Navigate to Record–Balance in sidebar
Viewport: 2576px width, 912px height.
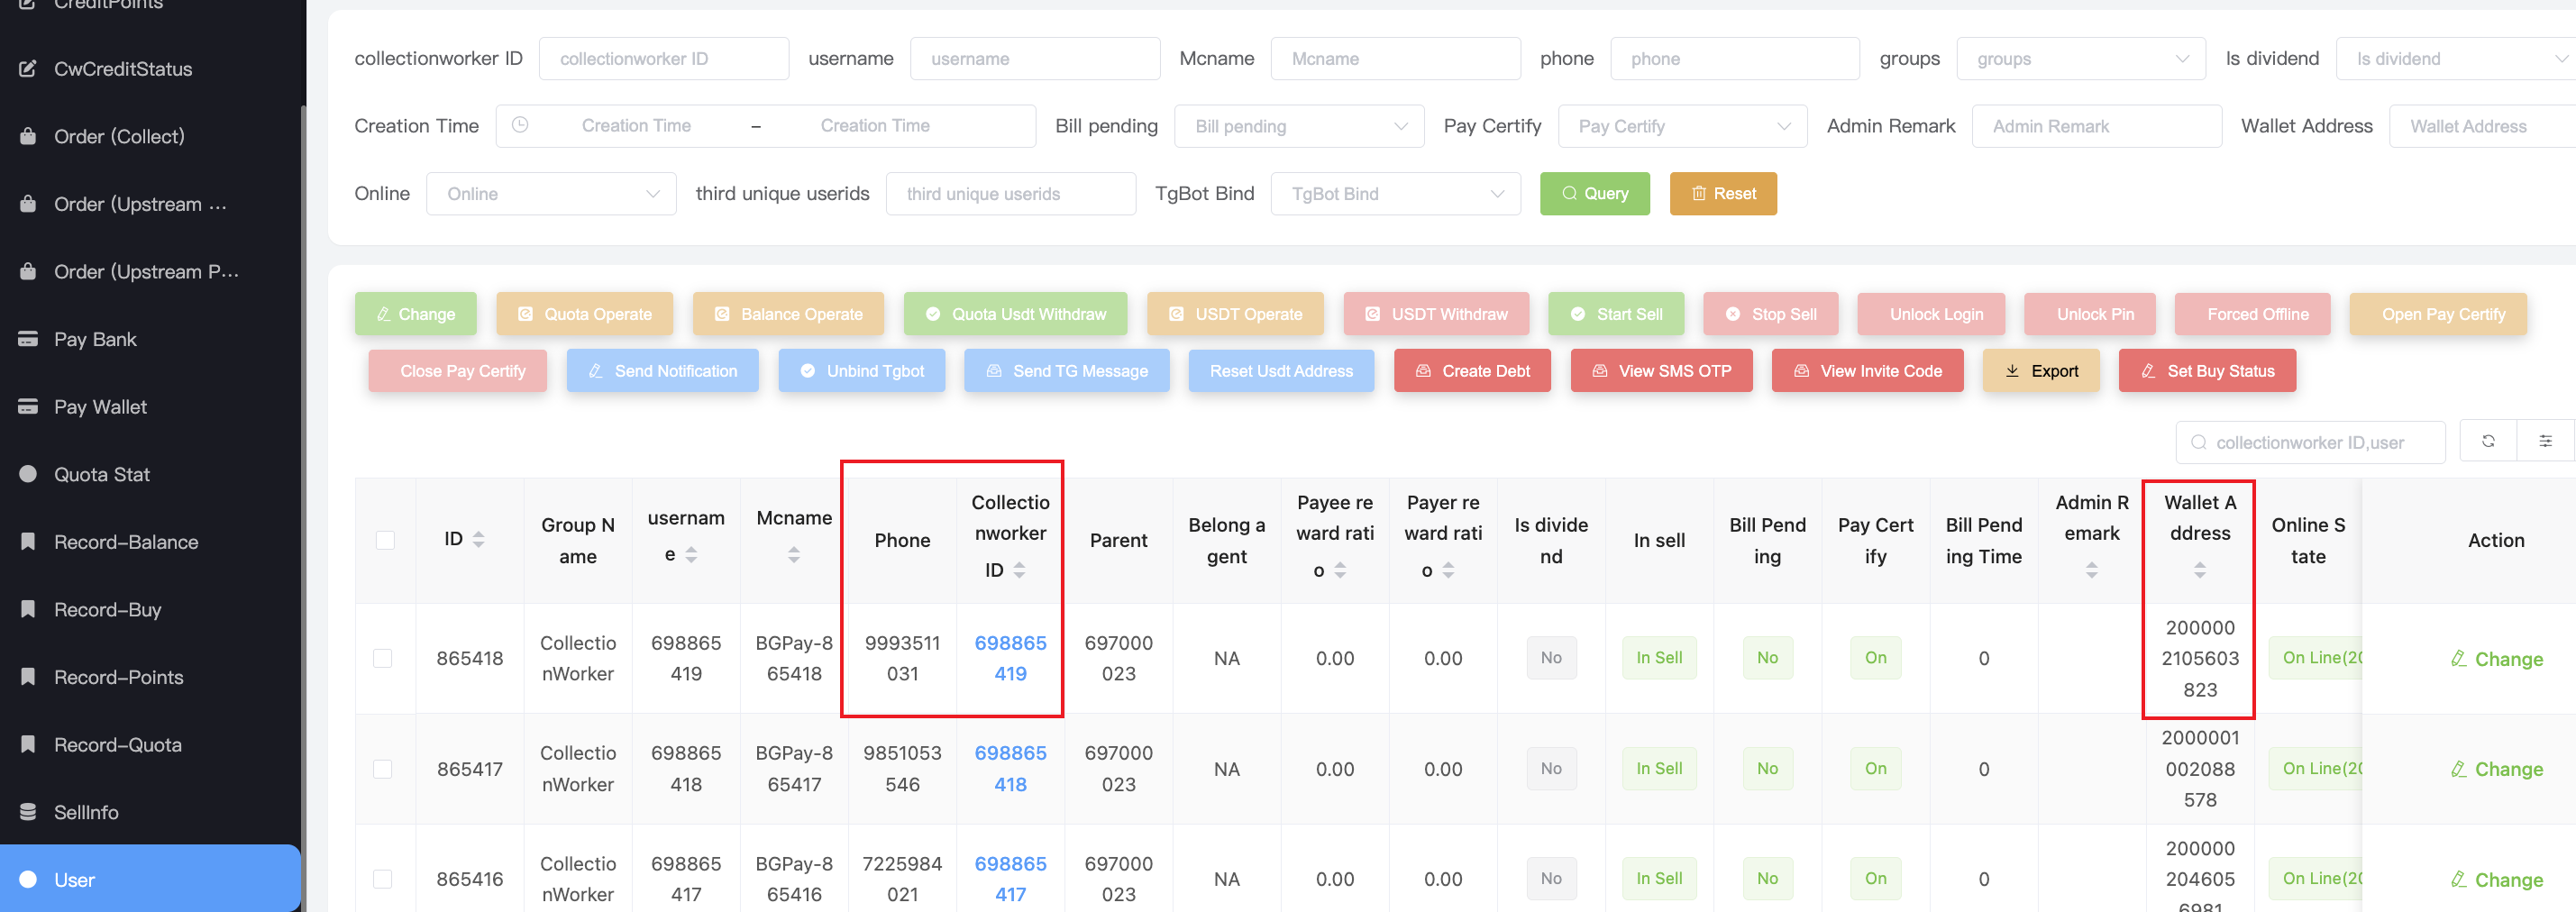(x=126, y=542)
